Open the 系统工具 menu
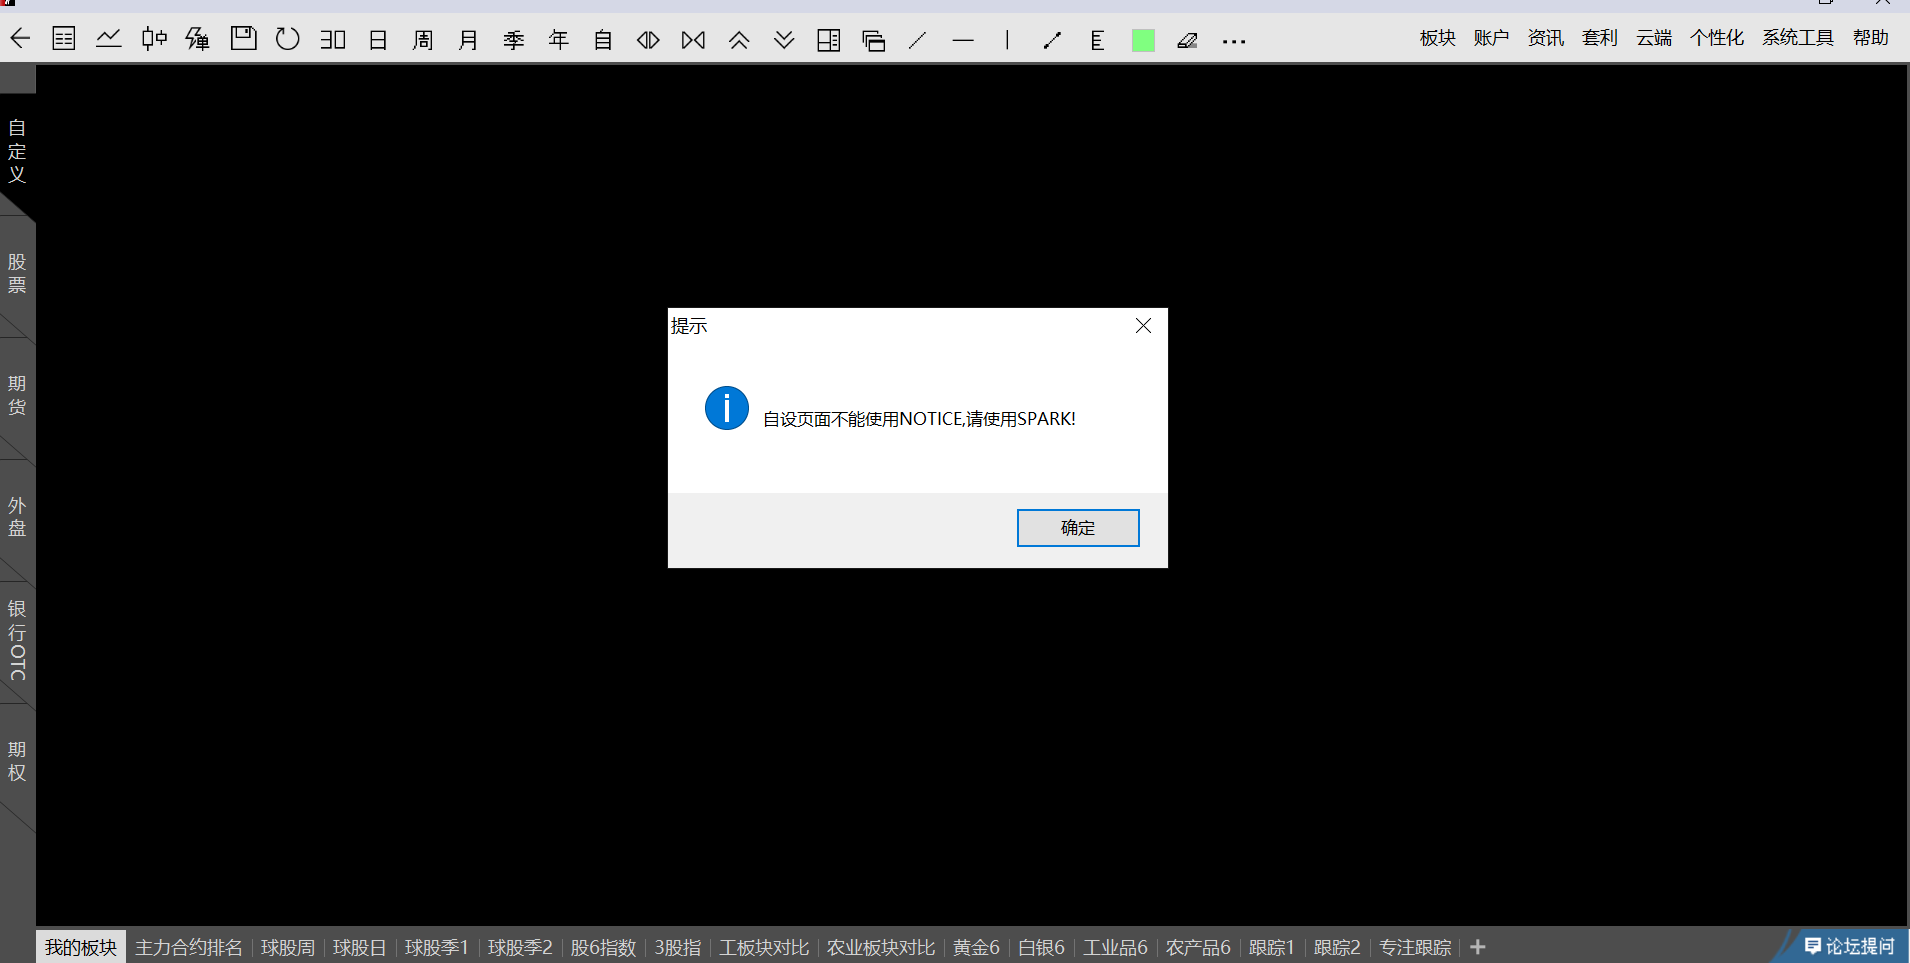This screenshot has width=1910, height=963. 1797,38
